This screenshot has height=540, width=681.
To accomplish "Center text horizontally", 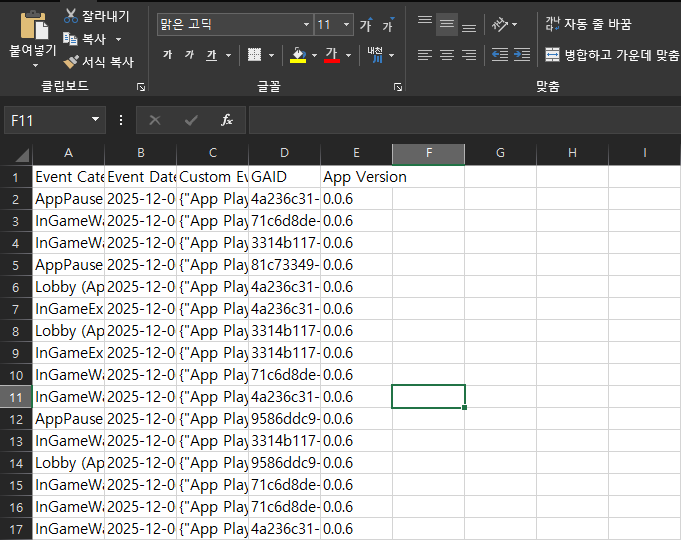I will [446, 55].
